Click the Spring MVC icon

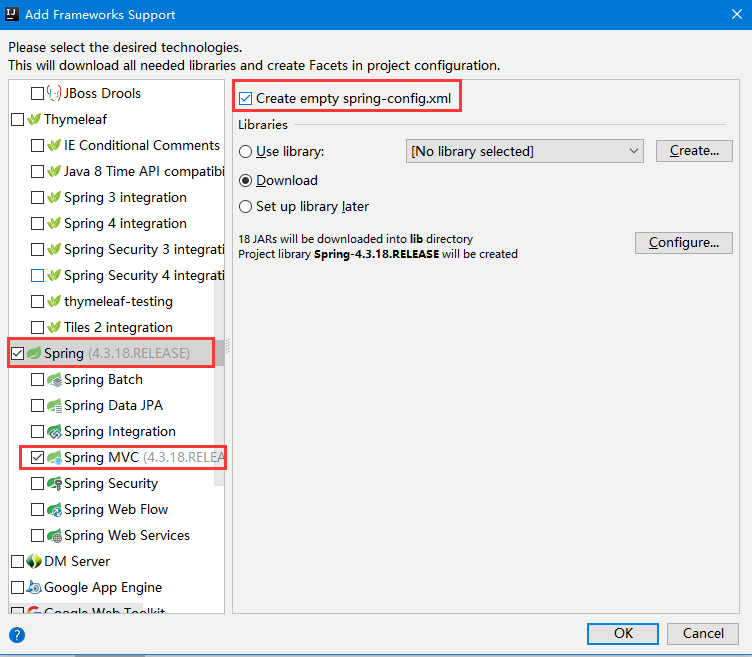click(54, 458)
